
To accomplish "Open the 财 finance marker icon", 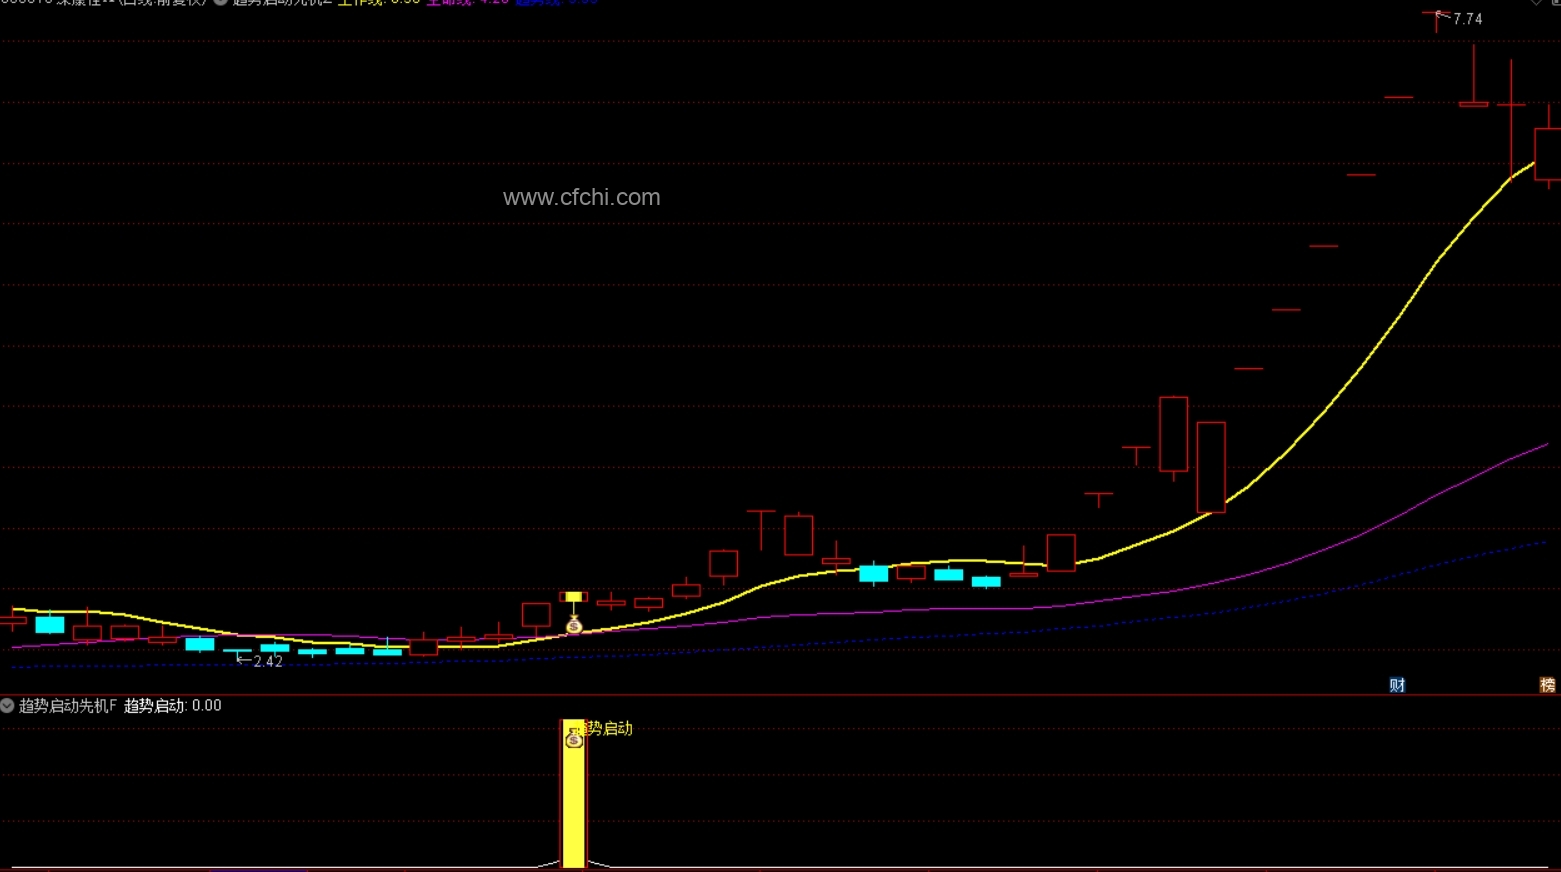I will click(x=1397, y=685).
